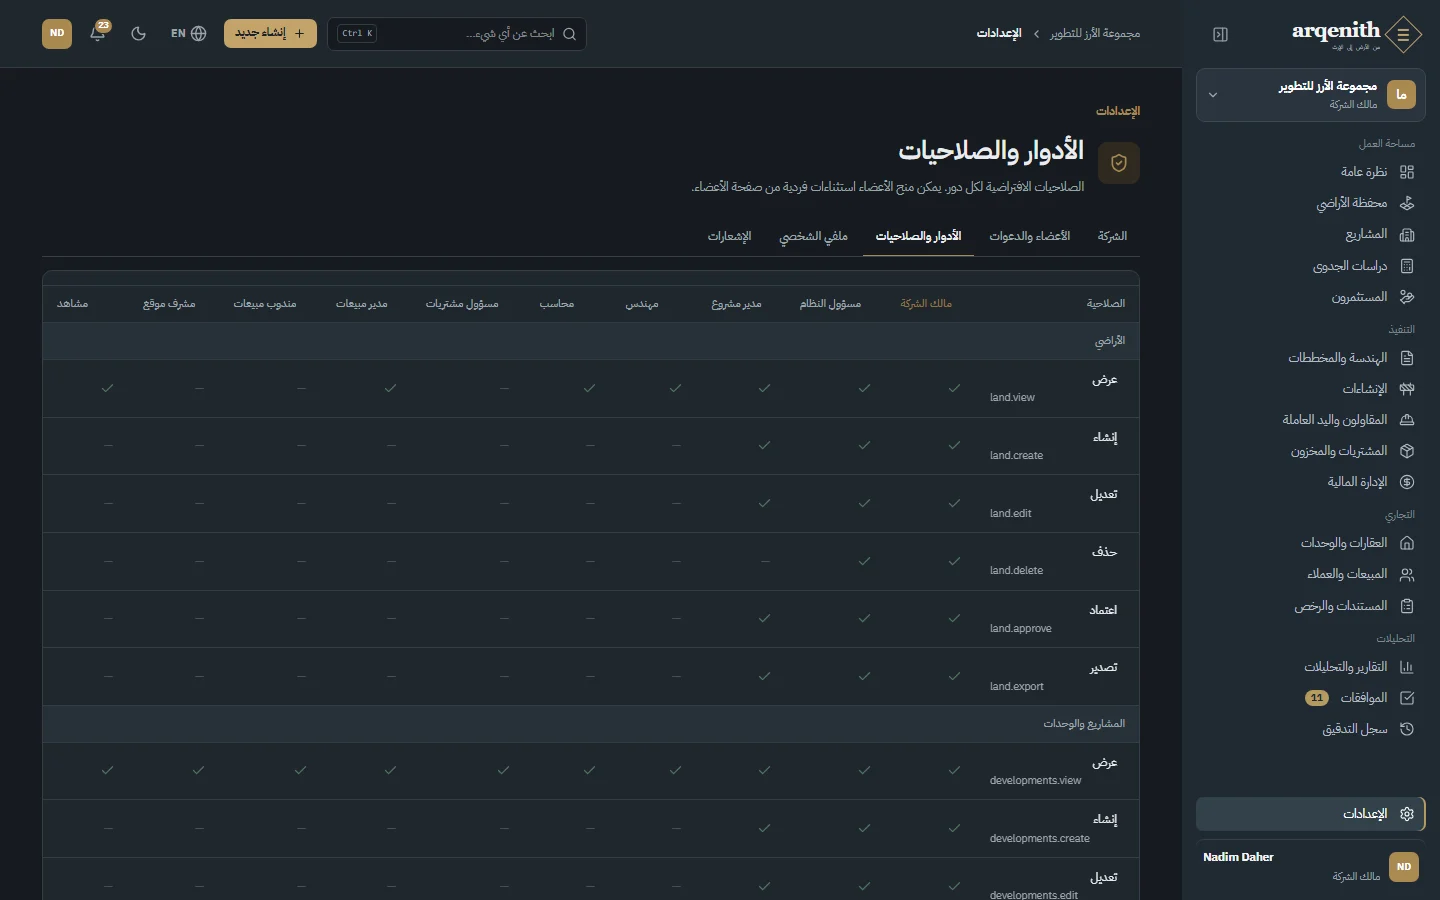Screen dimensions: 1440x900
Task: Click the developments.view permission code
Action: (1035, 781)
